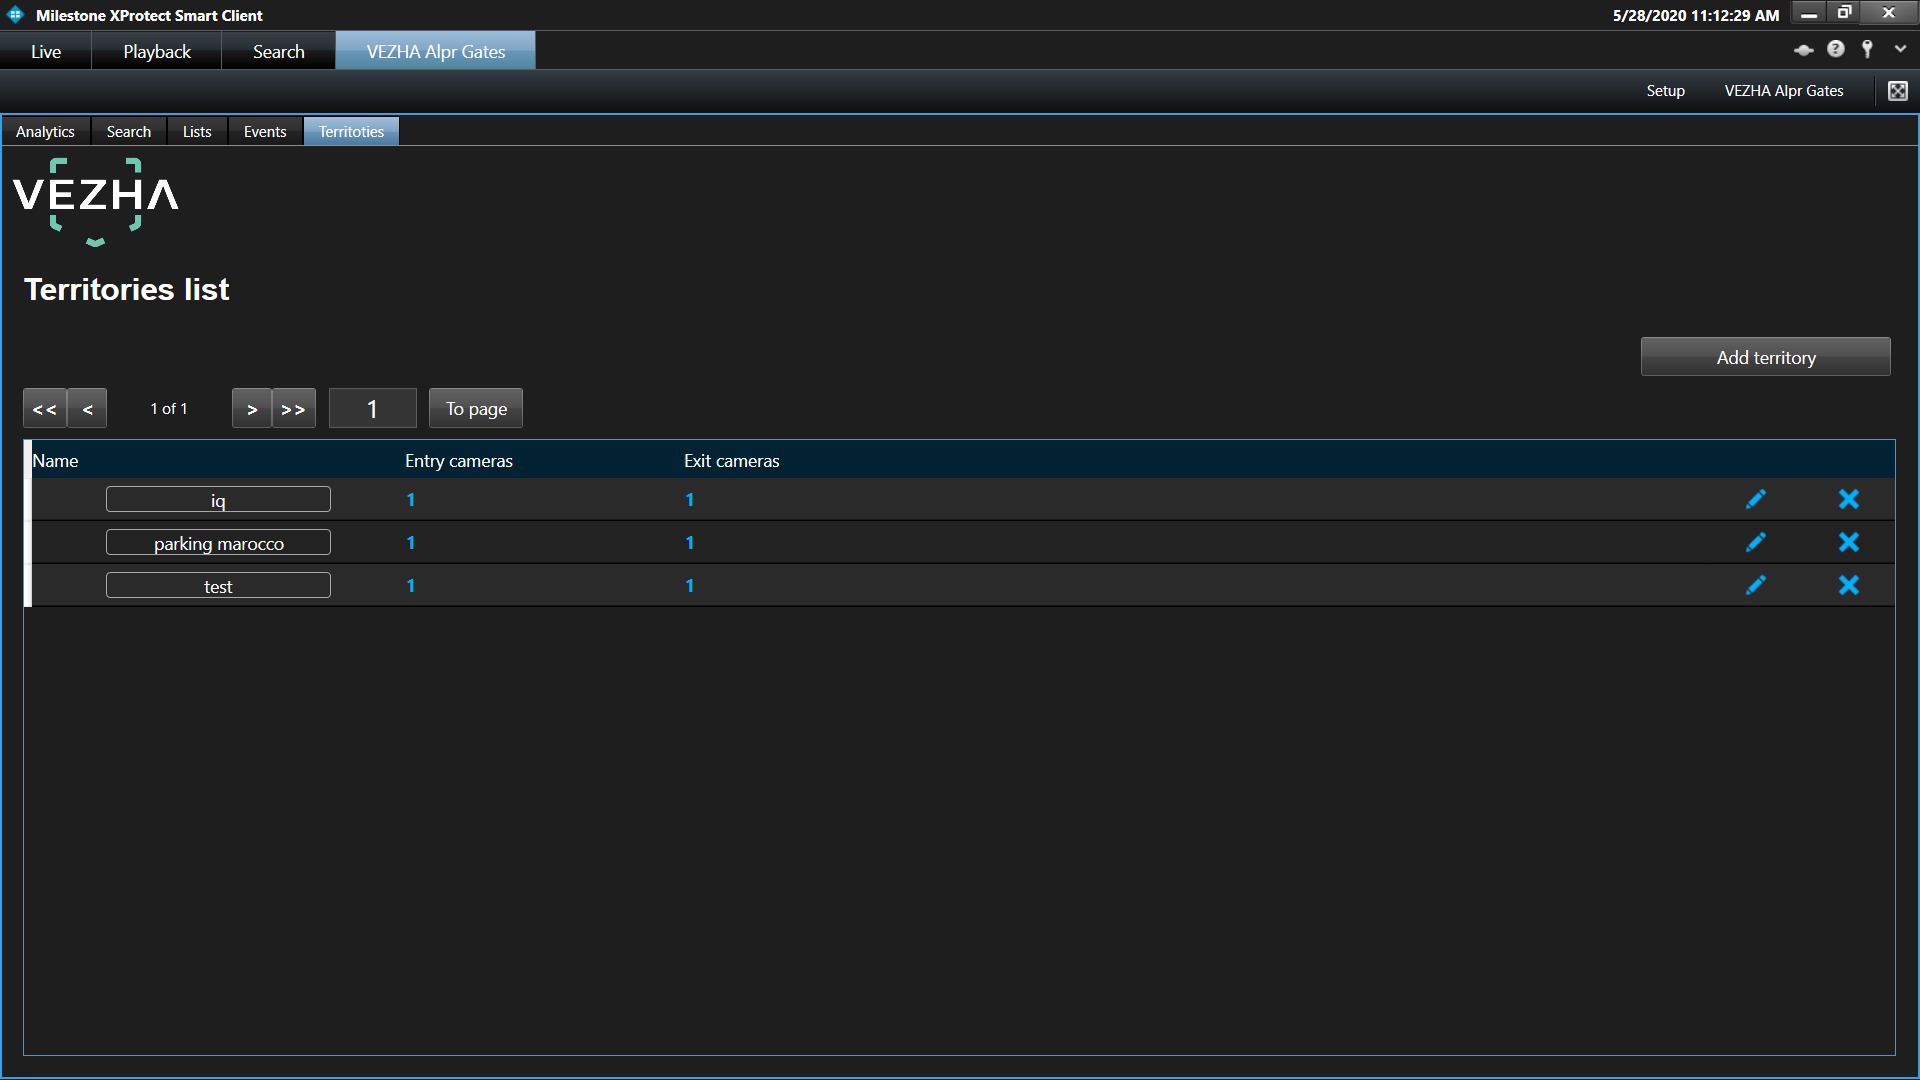This screenshot has height=1080, width=1920.
Task: Close the Smart Client window
Action: pyautogui.click(x=1888, y=13)
